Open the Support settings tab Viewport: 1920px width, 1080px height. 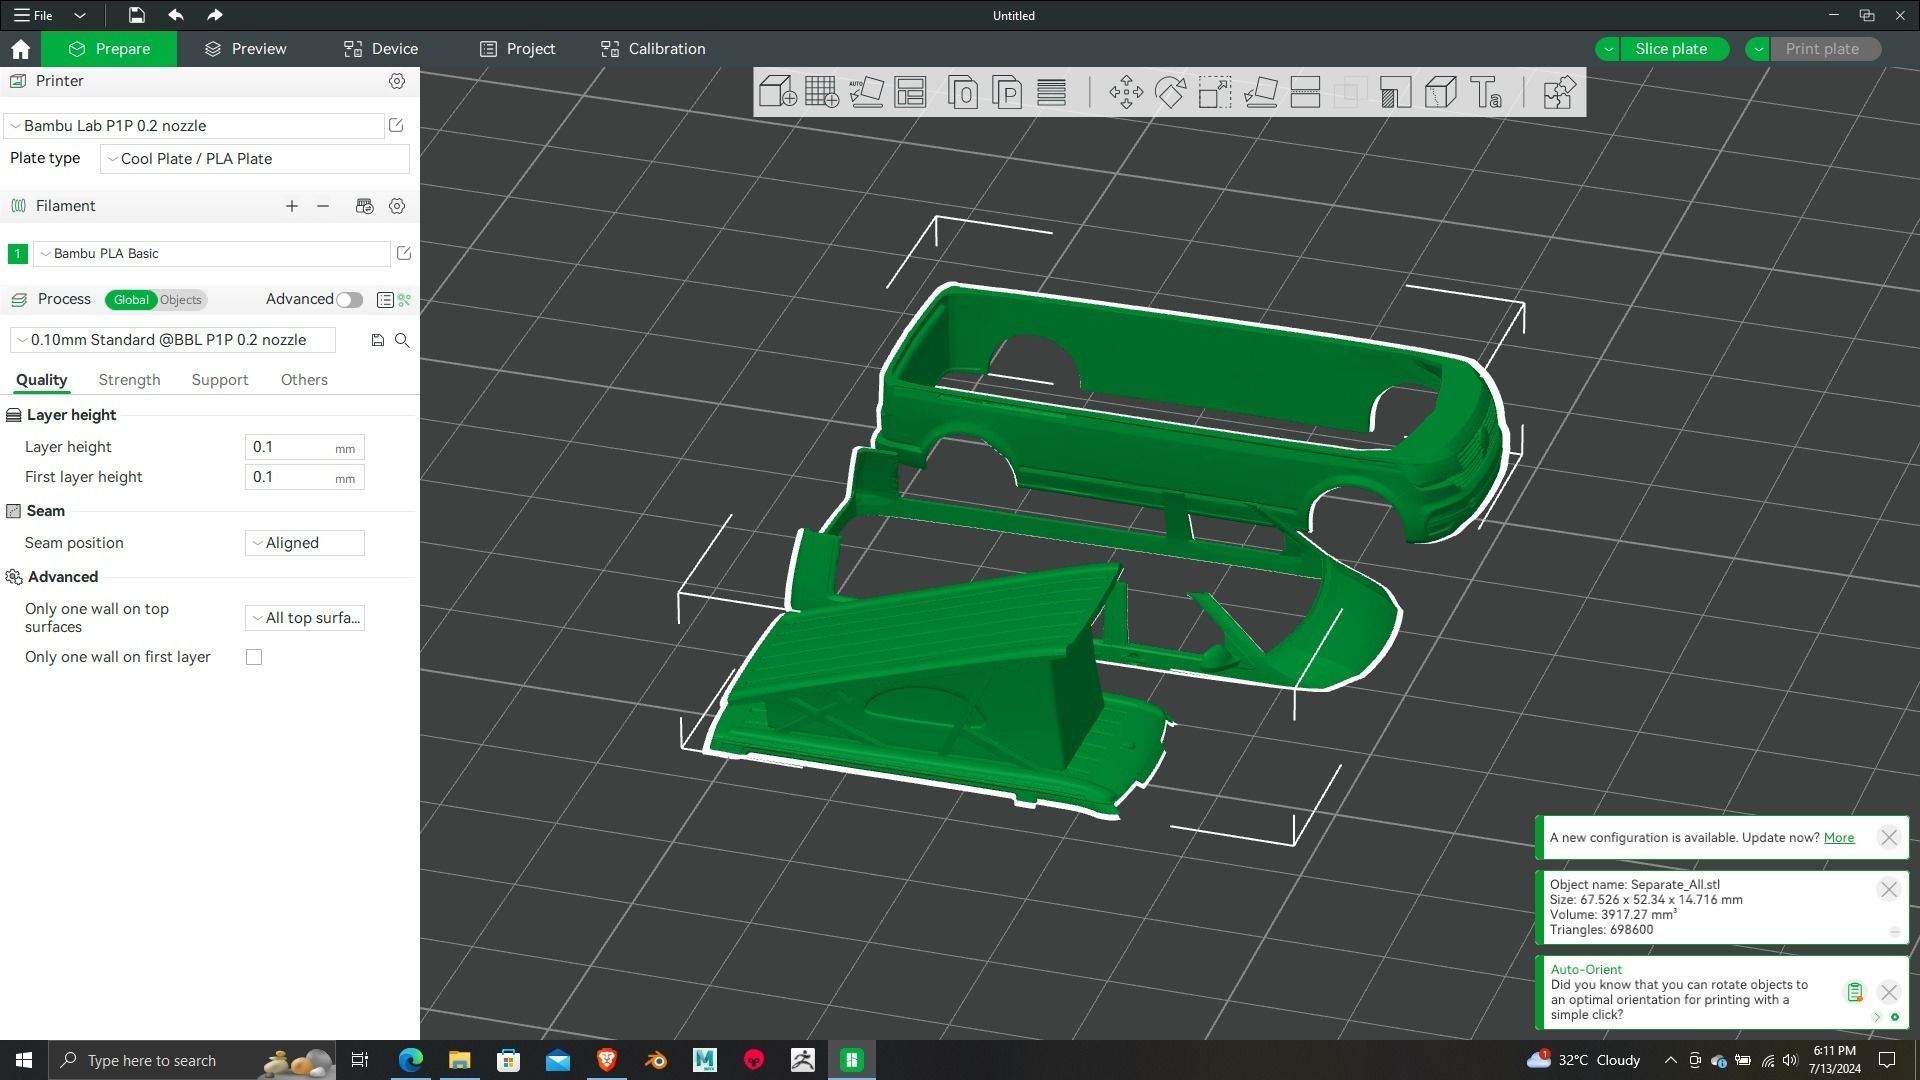coord(219,380)
